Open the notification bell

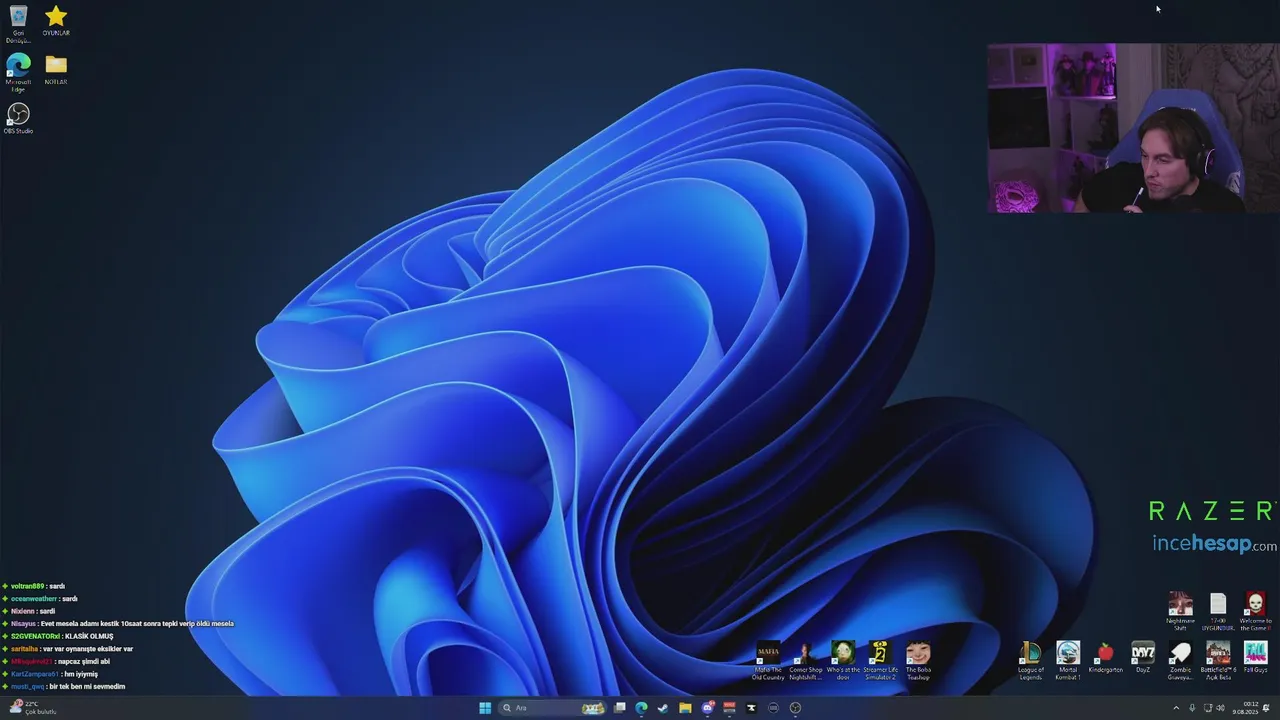tap(1266, 708)
